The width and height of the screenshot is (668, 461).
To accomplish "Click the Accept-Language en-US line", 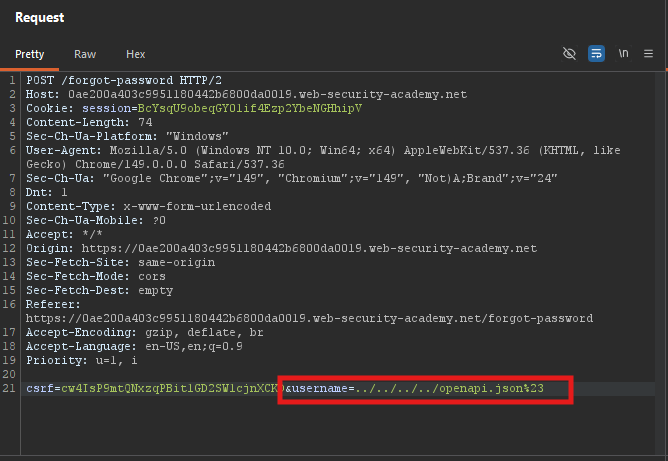I will [x=134, y=346].
